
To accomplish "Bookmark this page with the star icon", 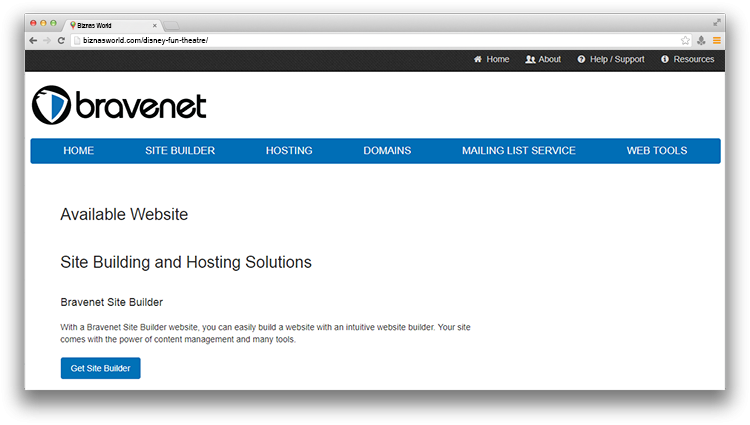I will (685, 41).
